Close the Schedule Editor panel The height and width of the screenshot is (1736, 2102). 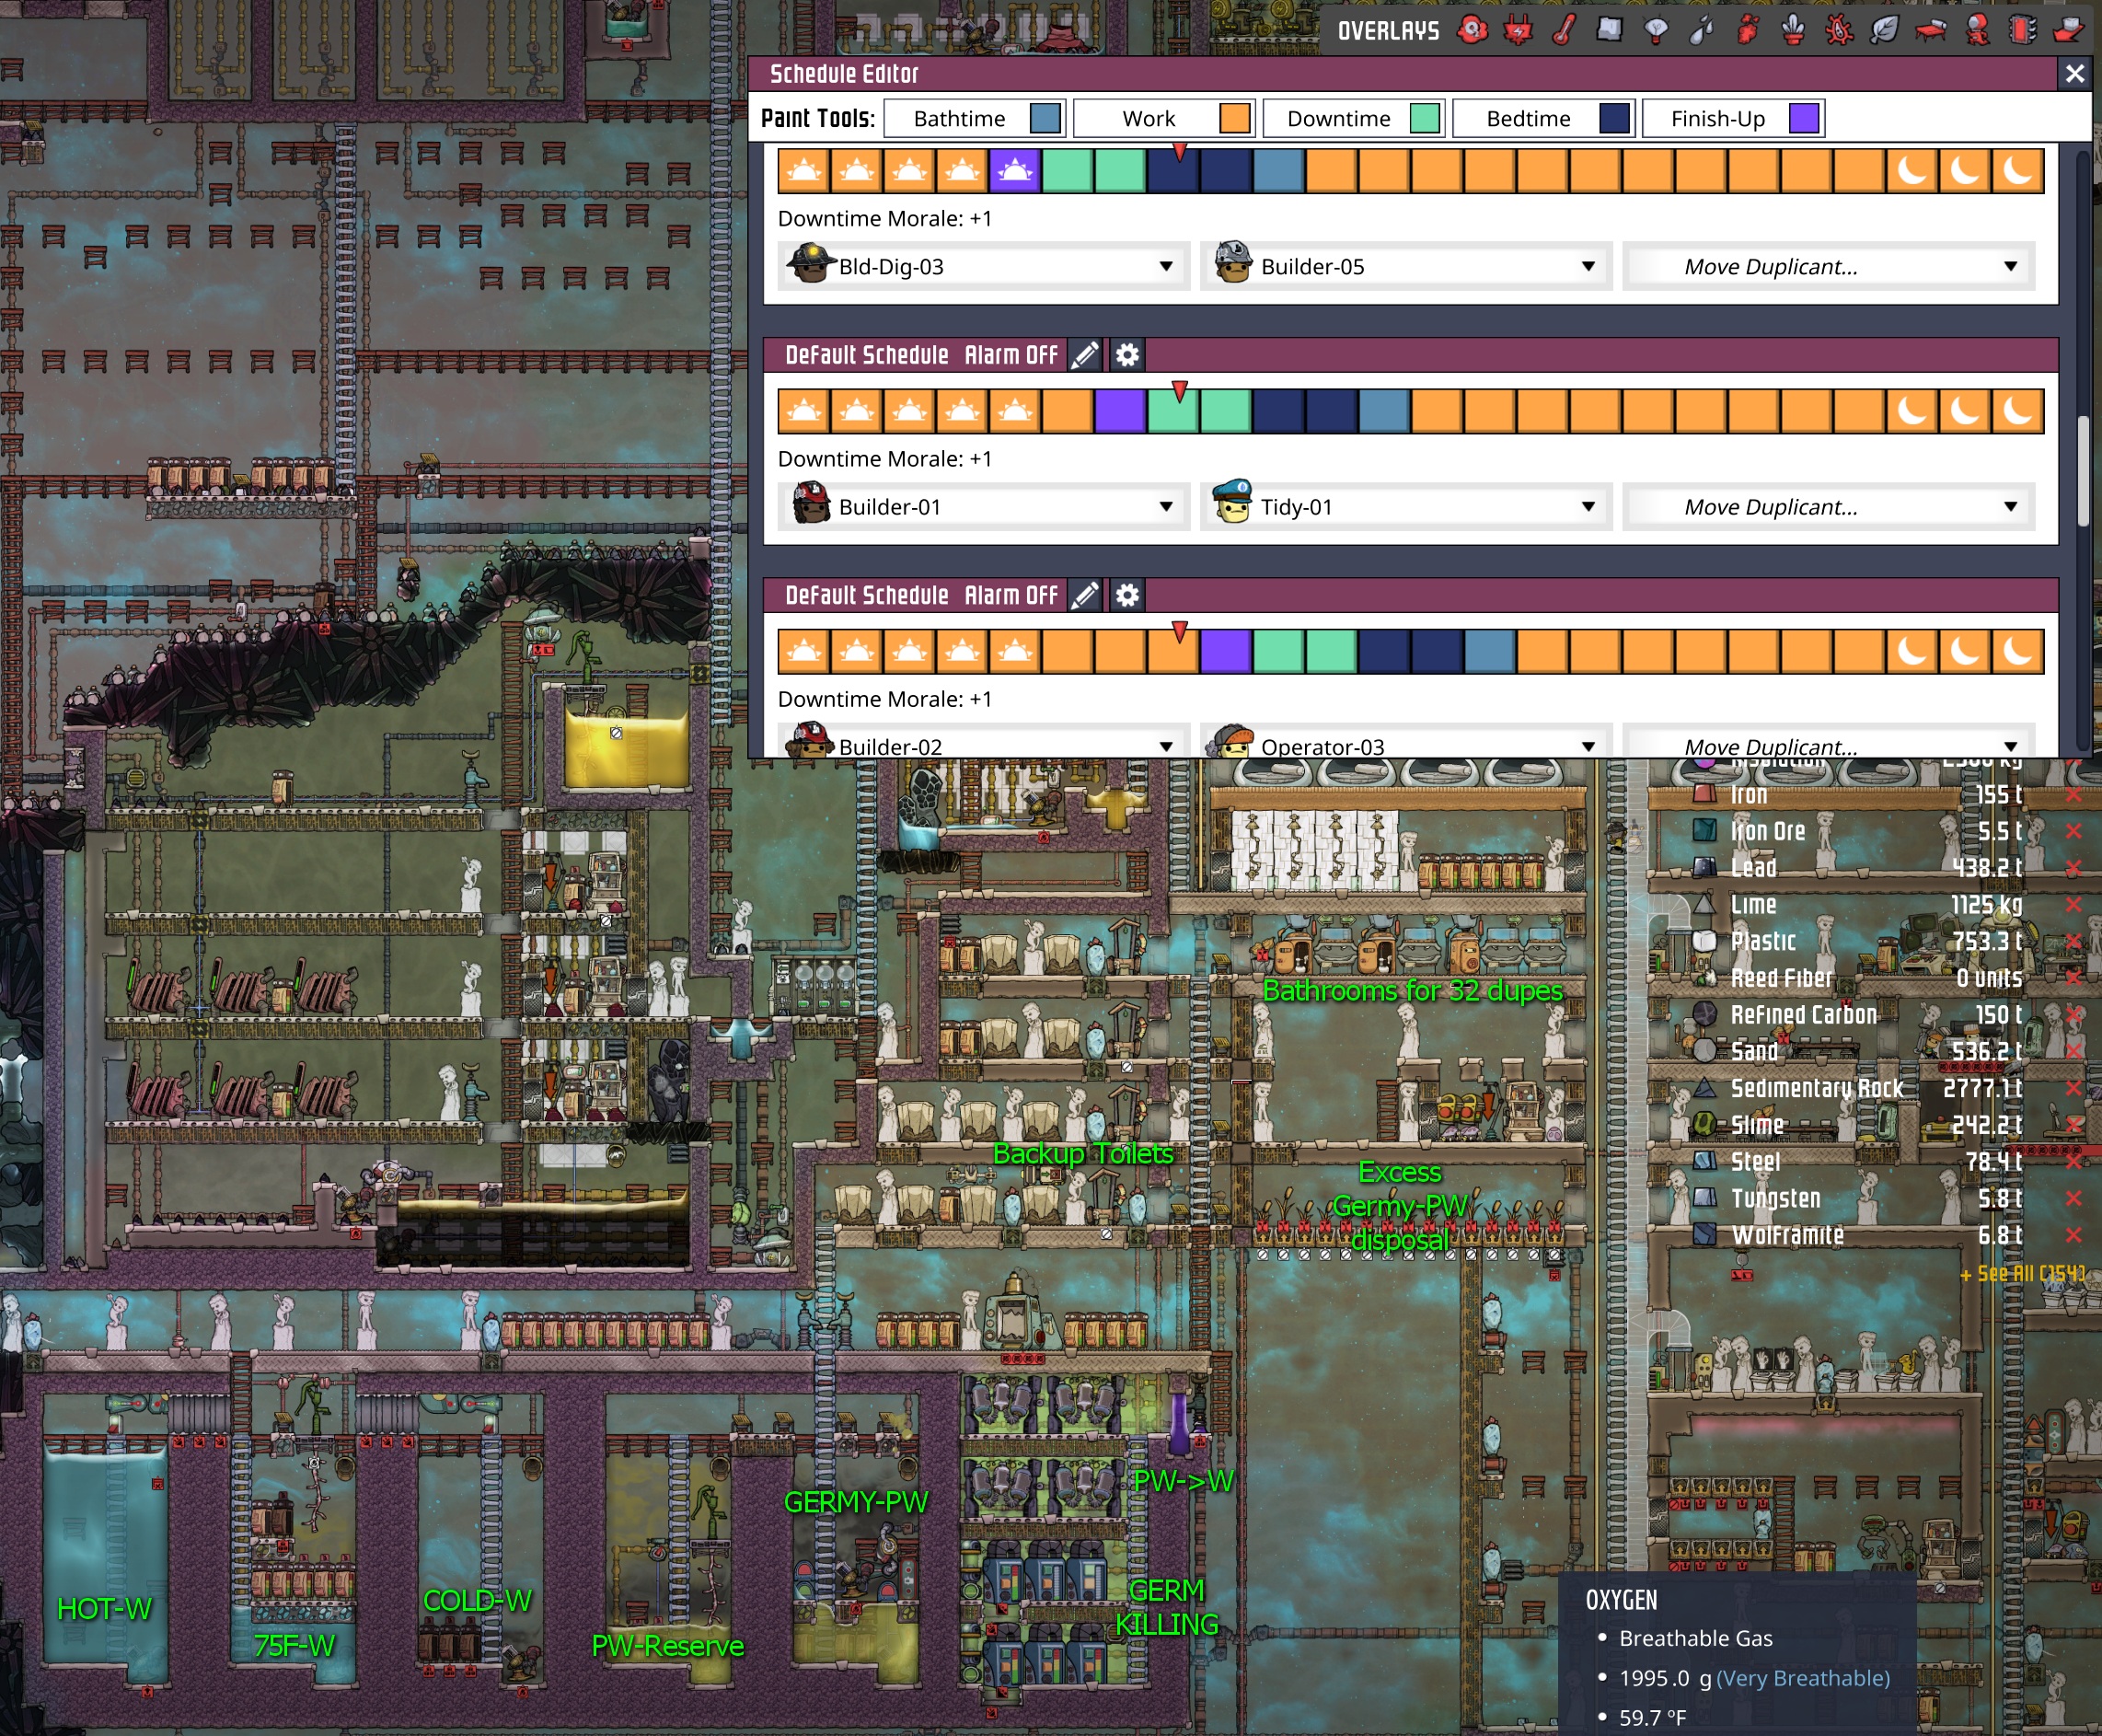click(x=2075, y=73)
